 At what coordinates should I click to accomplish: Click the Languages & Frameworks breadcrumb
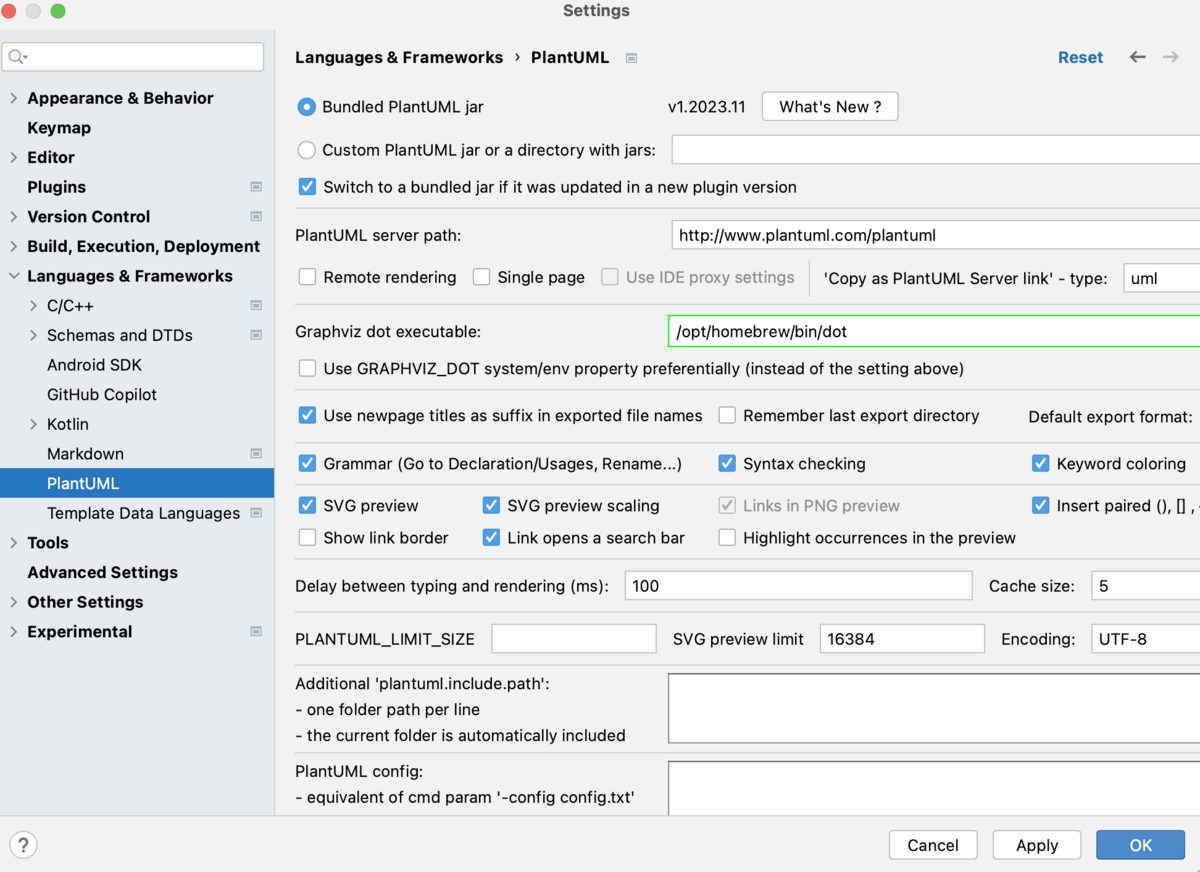tap(399, 57)
